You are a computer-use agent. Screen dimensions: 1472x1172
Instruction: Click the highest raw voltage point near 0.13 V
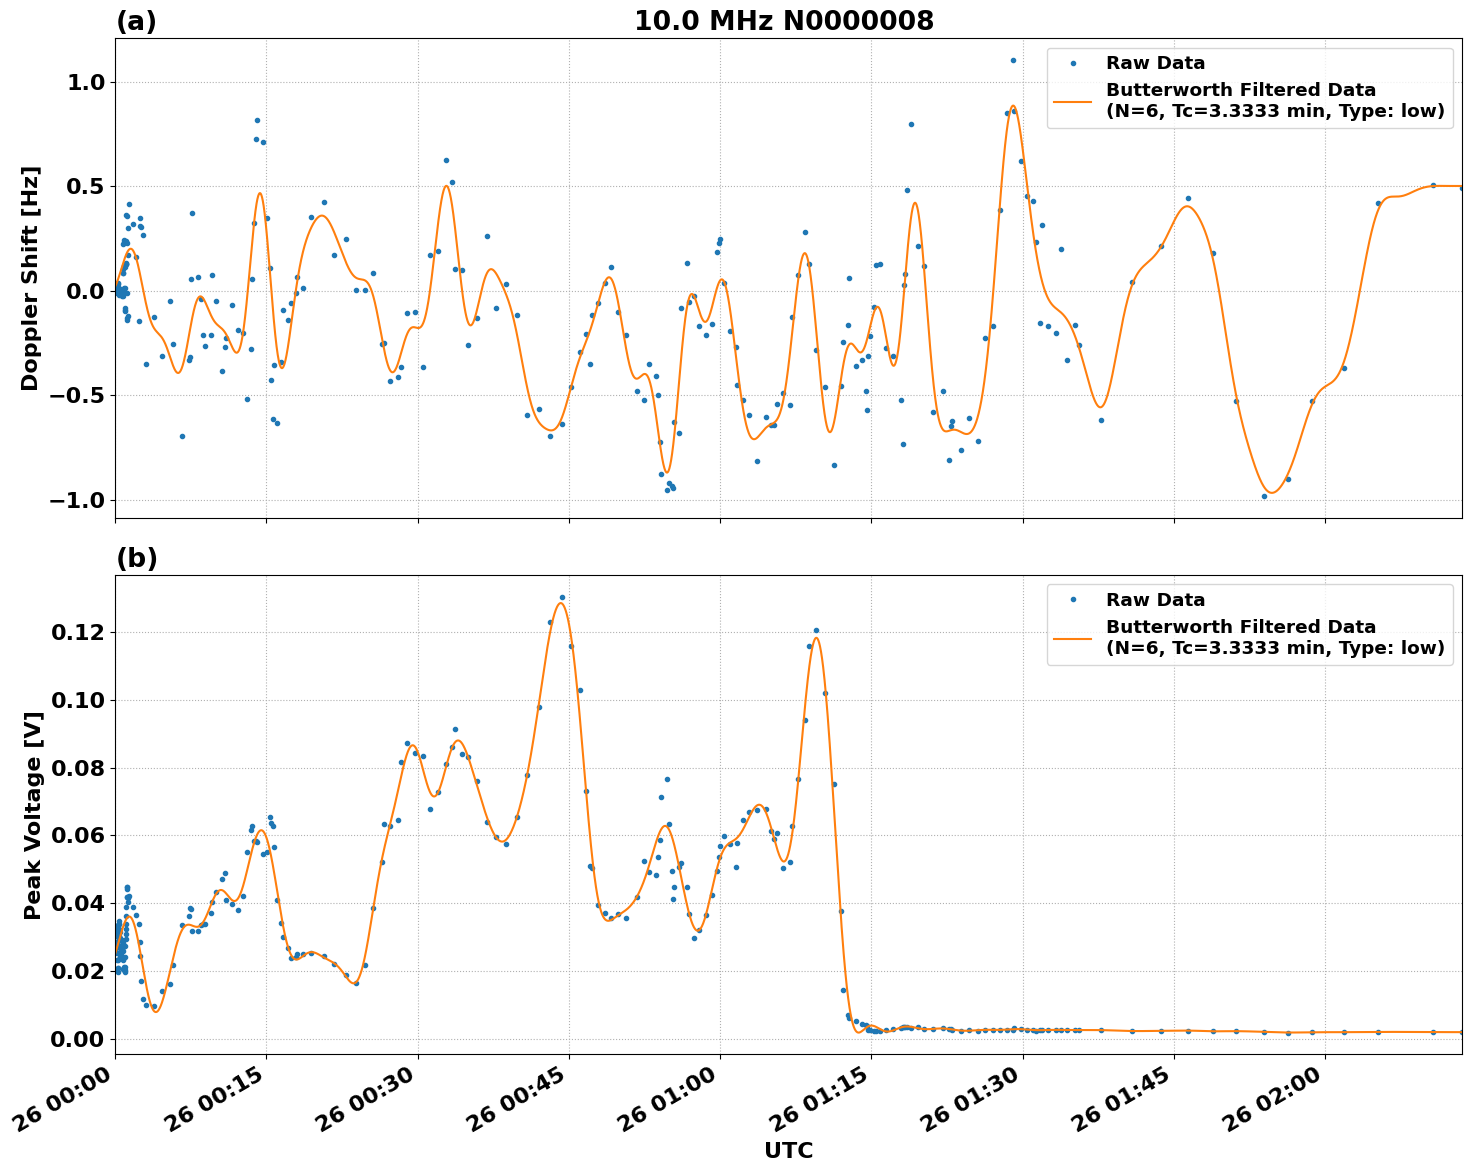[x=562, y=597]
